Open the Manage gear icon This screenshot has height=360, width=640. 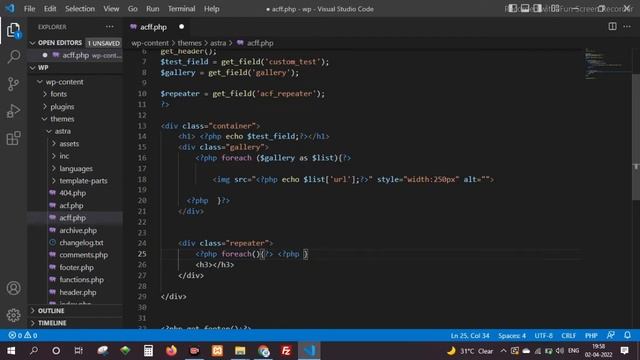click(13, 315)
